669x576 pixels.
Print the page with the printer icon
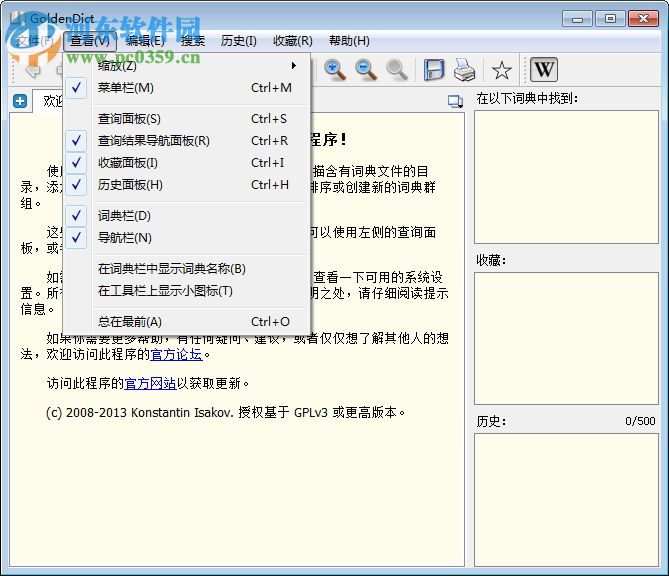tap(464, 70)
